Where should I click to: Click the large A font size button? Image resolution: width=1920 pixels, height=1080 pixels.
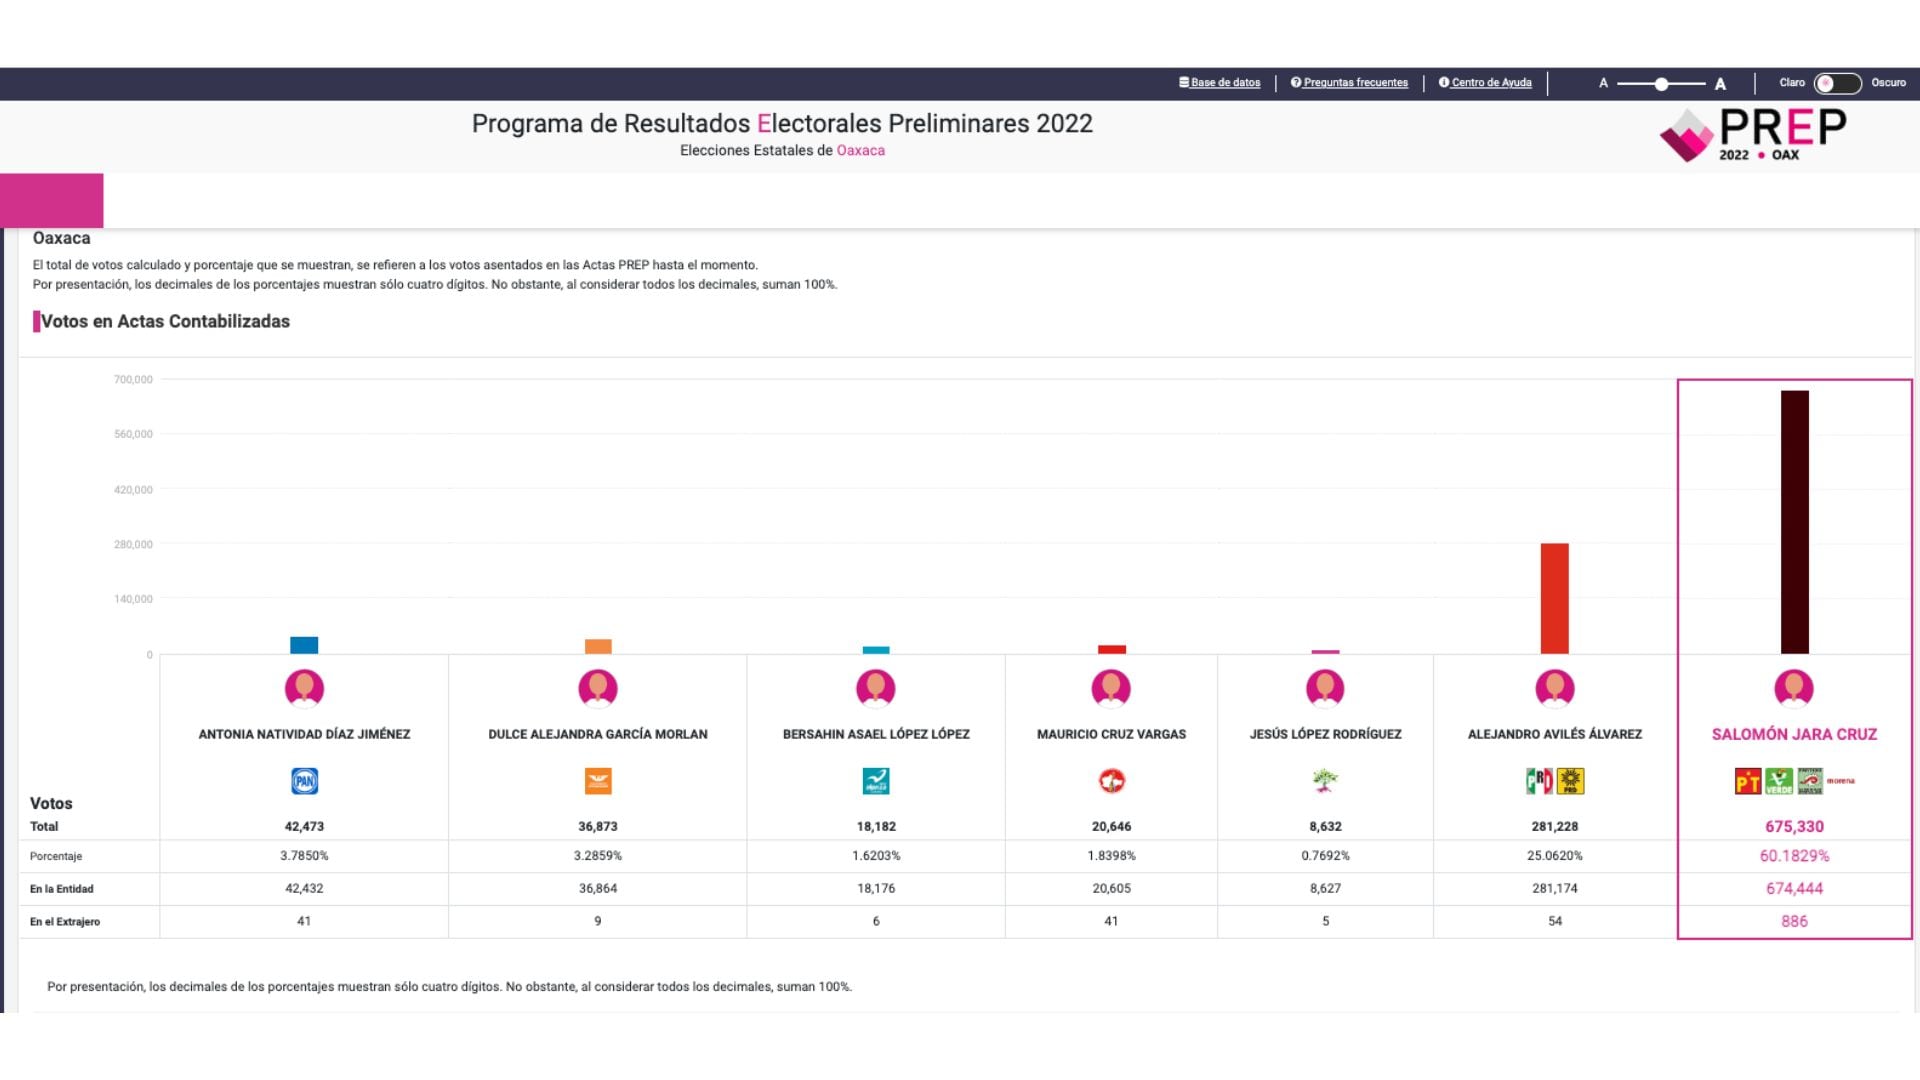click(1720, 84)
